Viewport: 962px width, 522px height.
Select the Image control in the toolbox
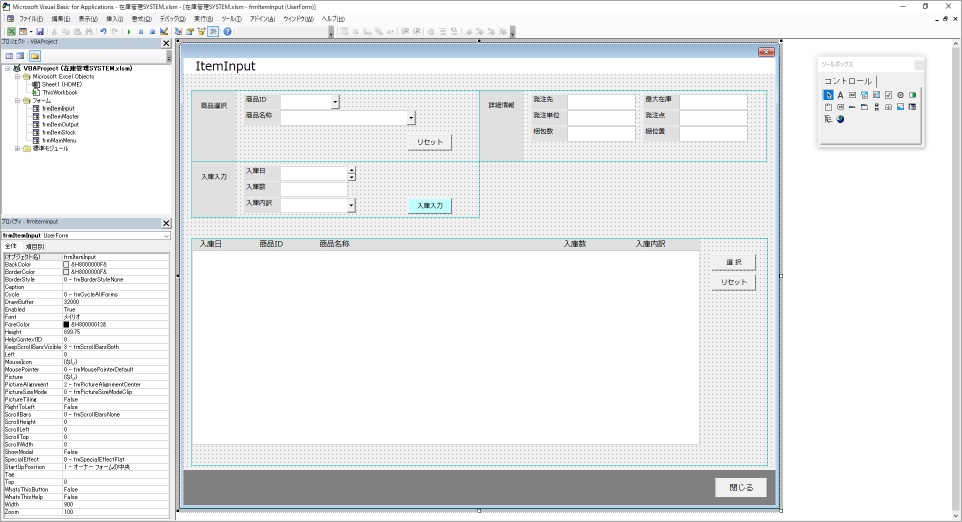pos(900,107)
